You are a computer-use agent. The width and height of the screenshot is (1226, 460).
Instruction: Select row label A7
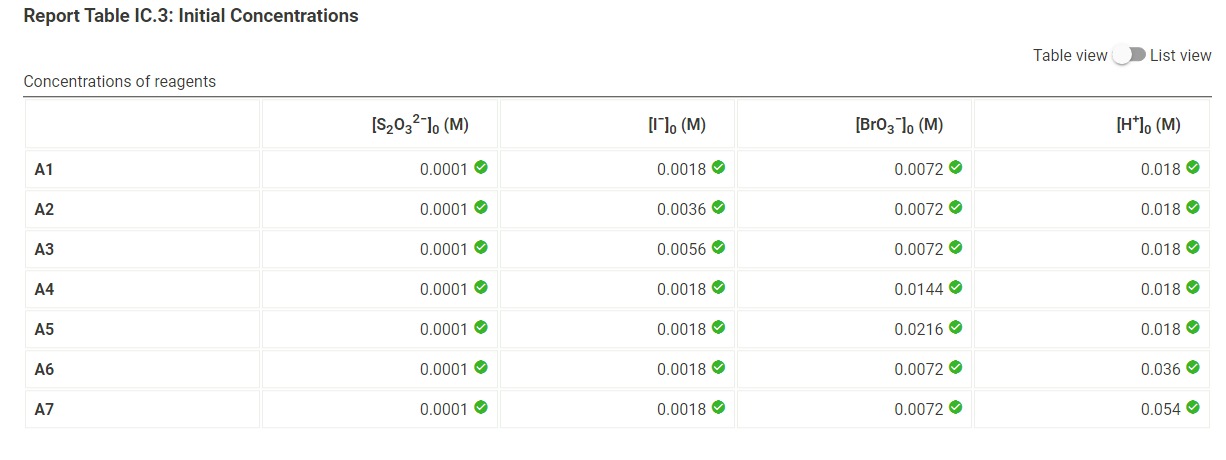pos(44,410)
